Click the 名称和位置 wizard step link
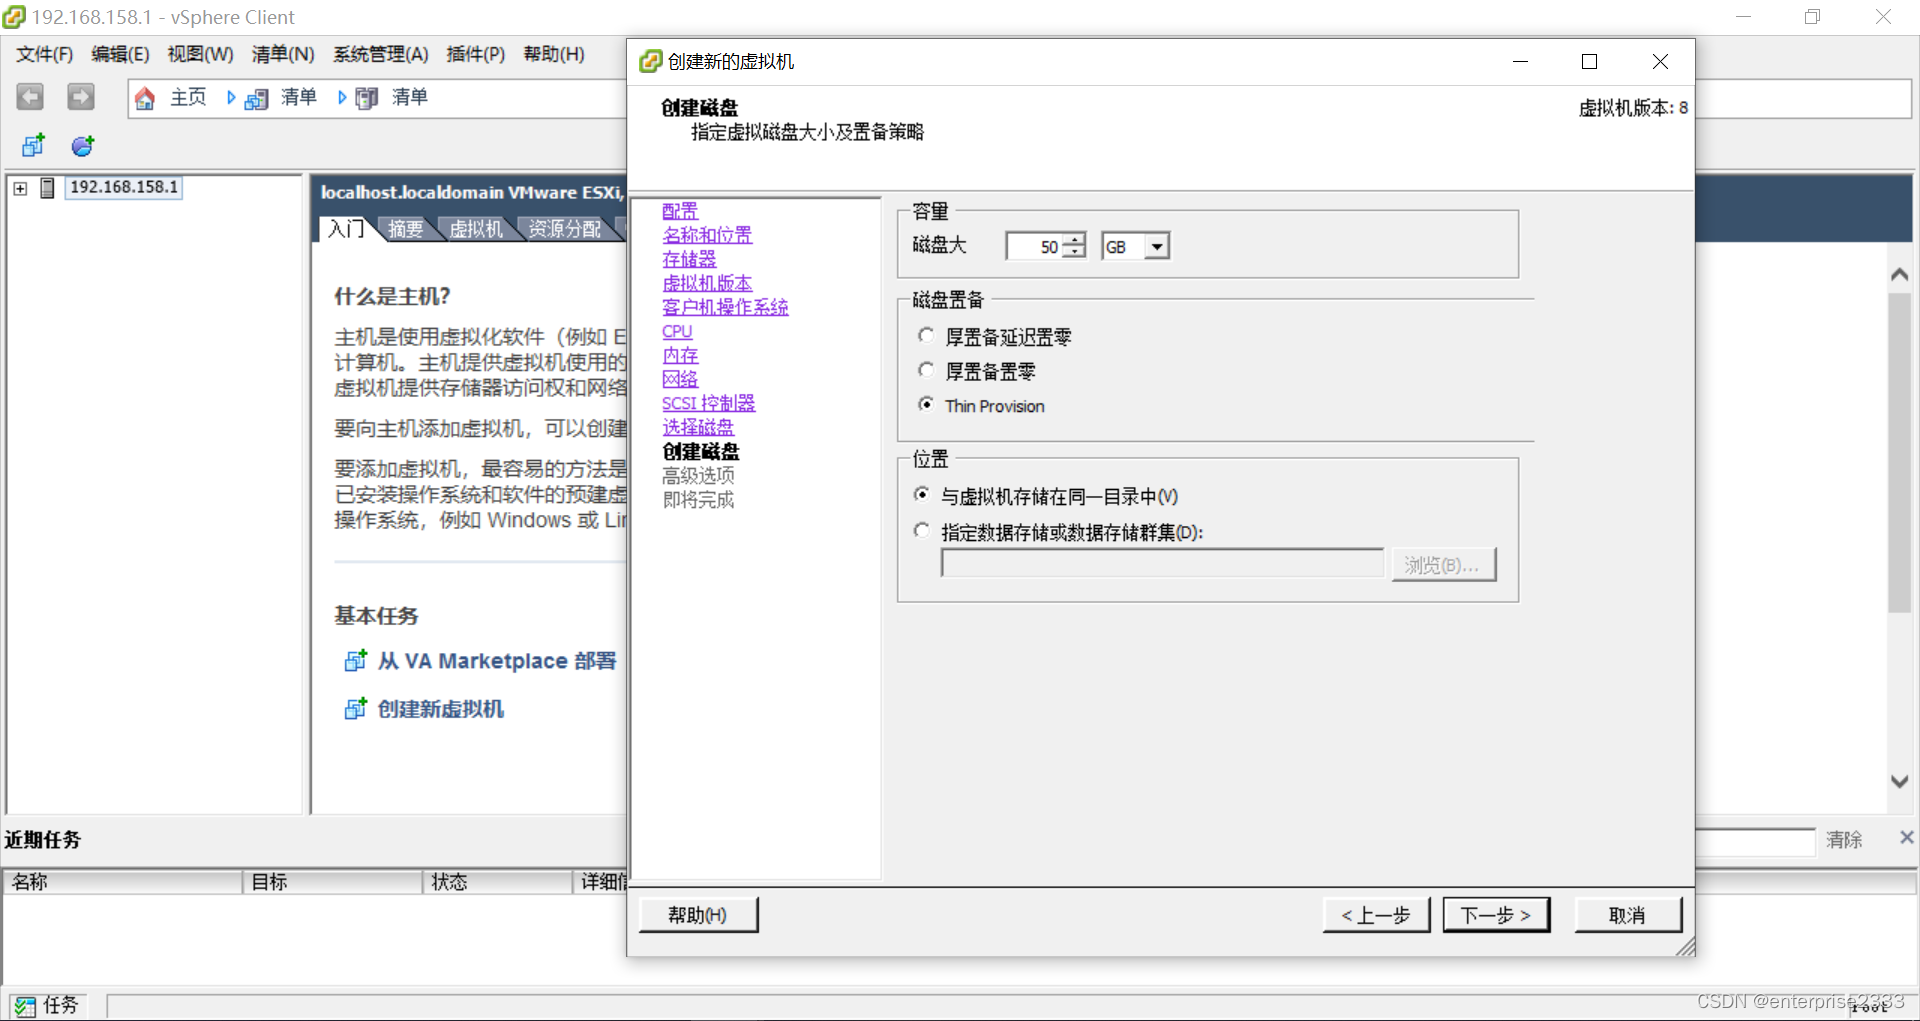This screenshot has height=1021, width=1920. coord(707,235)
